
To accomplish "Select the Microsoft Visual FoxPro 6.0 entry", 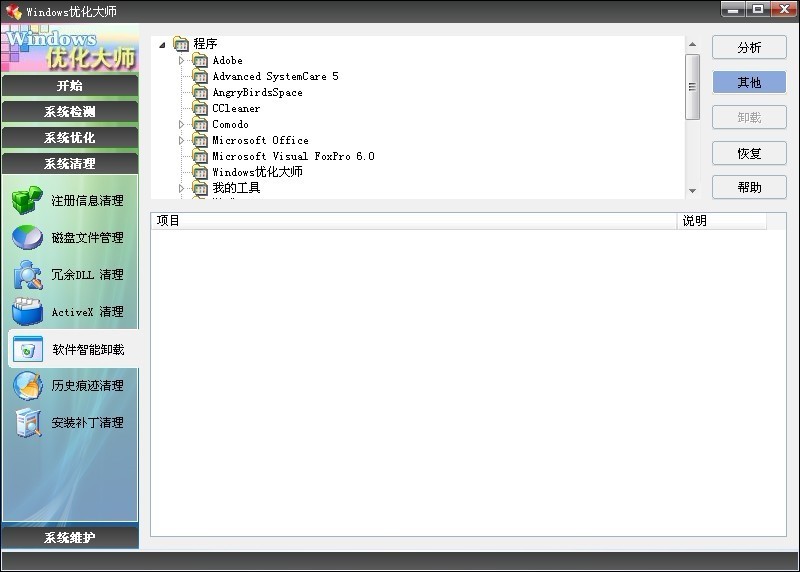I will (x=293, y=156).
